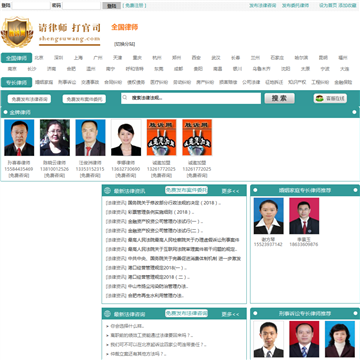360x360 pixels.
Task: Click the customer service avatar icon (客服在线)
Action: [320, 98]
